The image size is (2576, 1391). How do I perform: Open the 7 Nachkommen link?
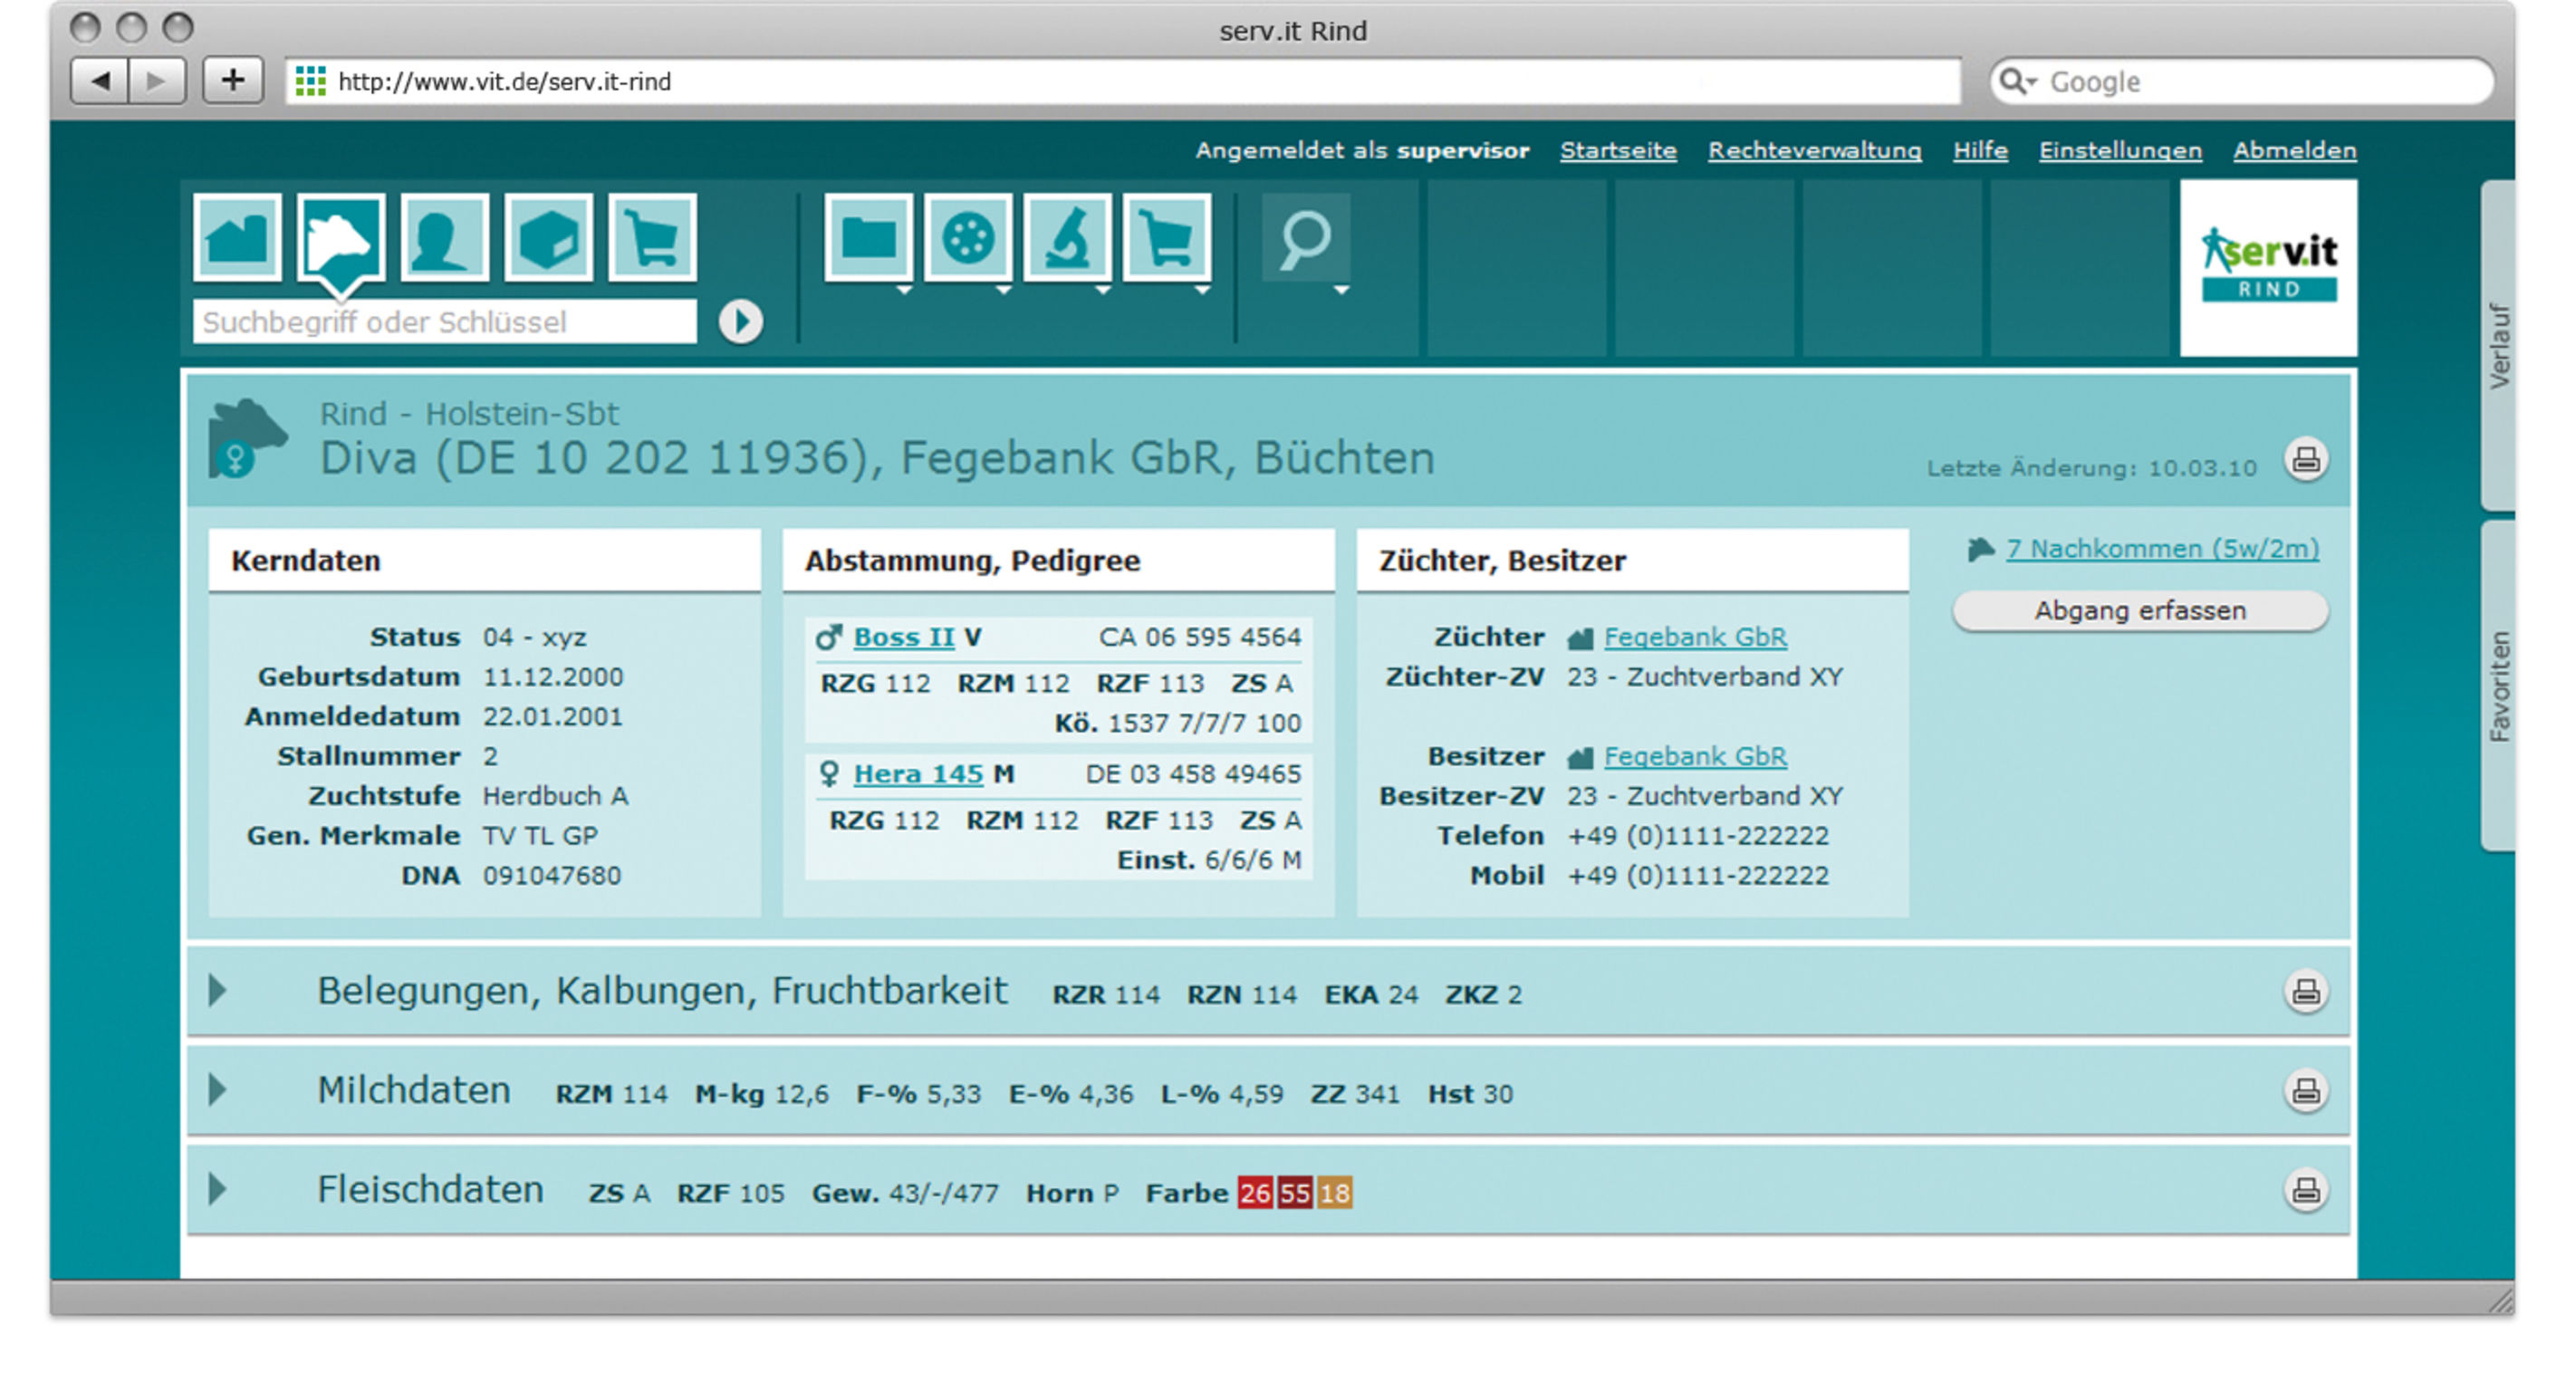click(2161, 549)
